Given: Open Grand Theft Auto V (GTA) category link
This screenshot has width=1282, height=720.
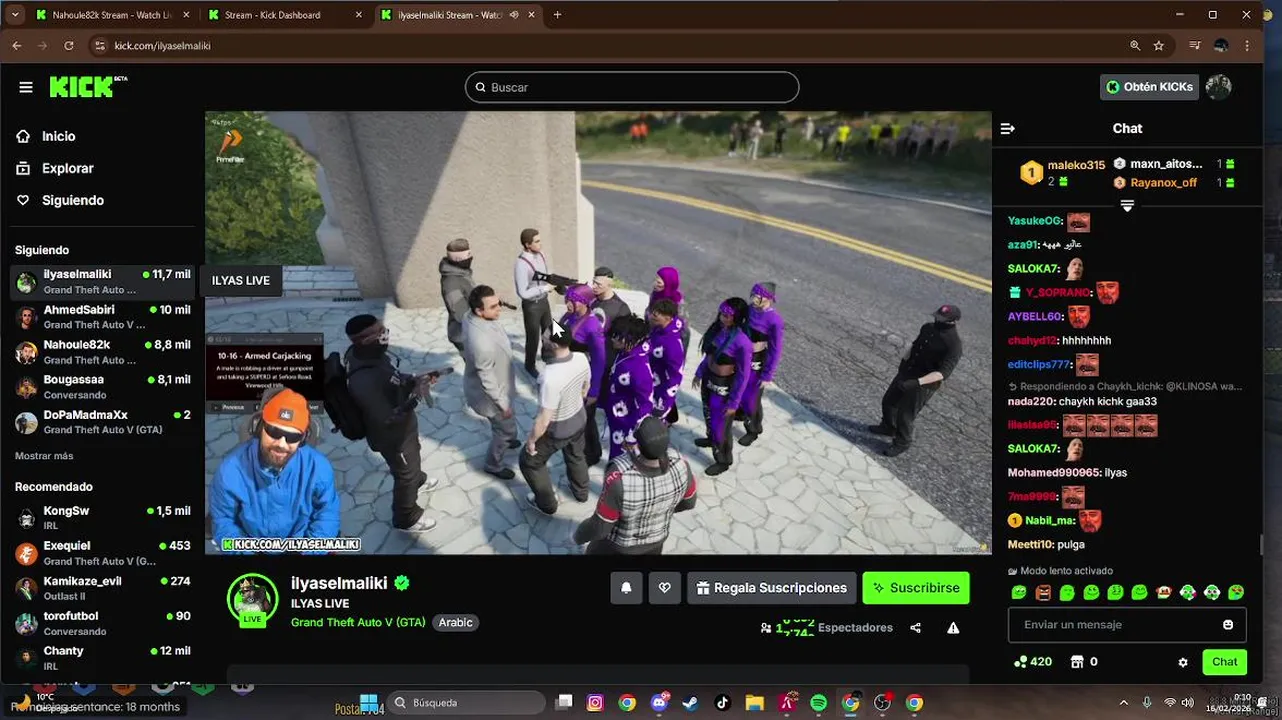Looking at the screenshot, I should click(x=358, y=622).
